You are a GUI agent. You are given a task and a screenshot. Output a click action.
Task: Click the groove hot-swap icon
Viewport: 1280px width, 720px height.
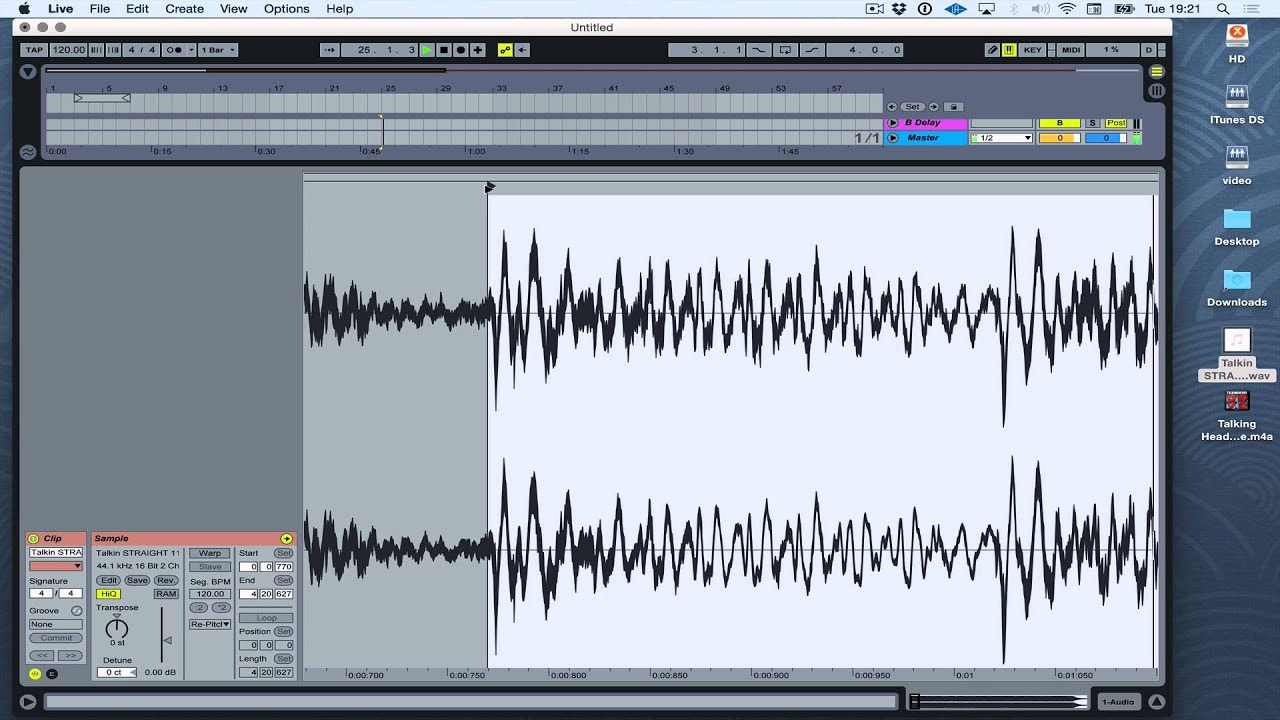(77, 611)
